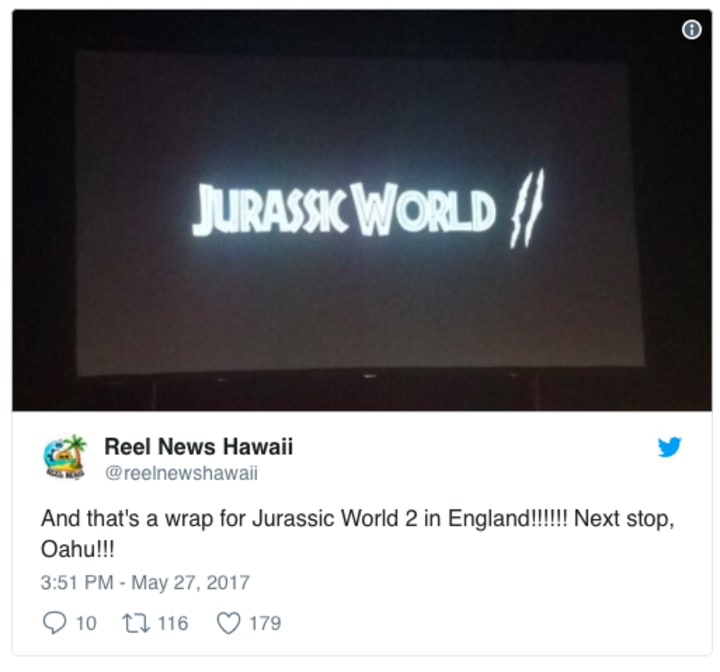Image resolution: width=720 pixels, height=672 pixels.
Task: Click the like count 179
Action: pos(265,623)
